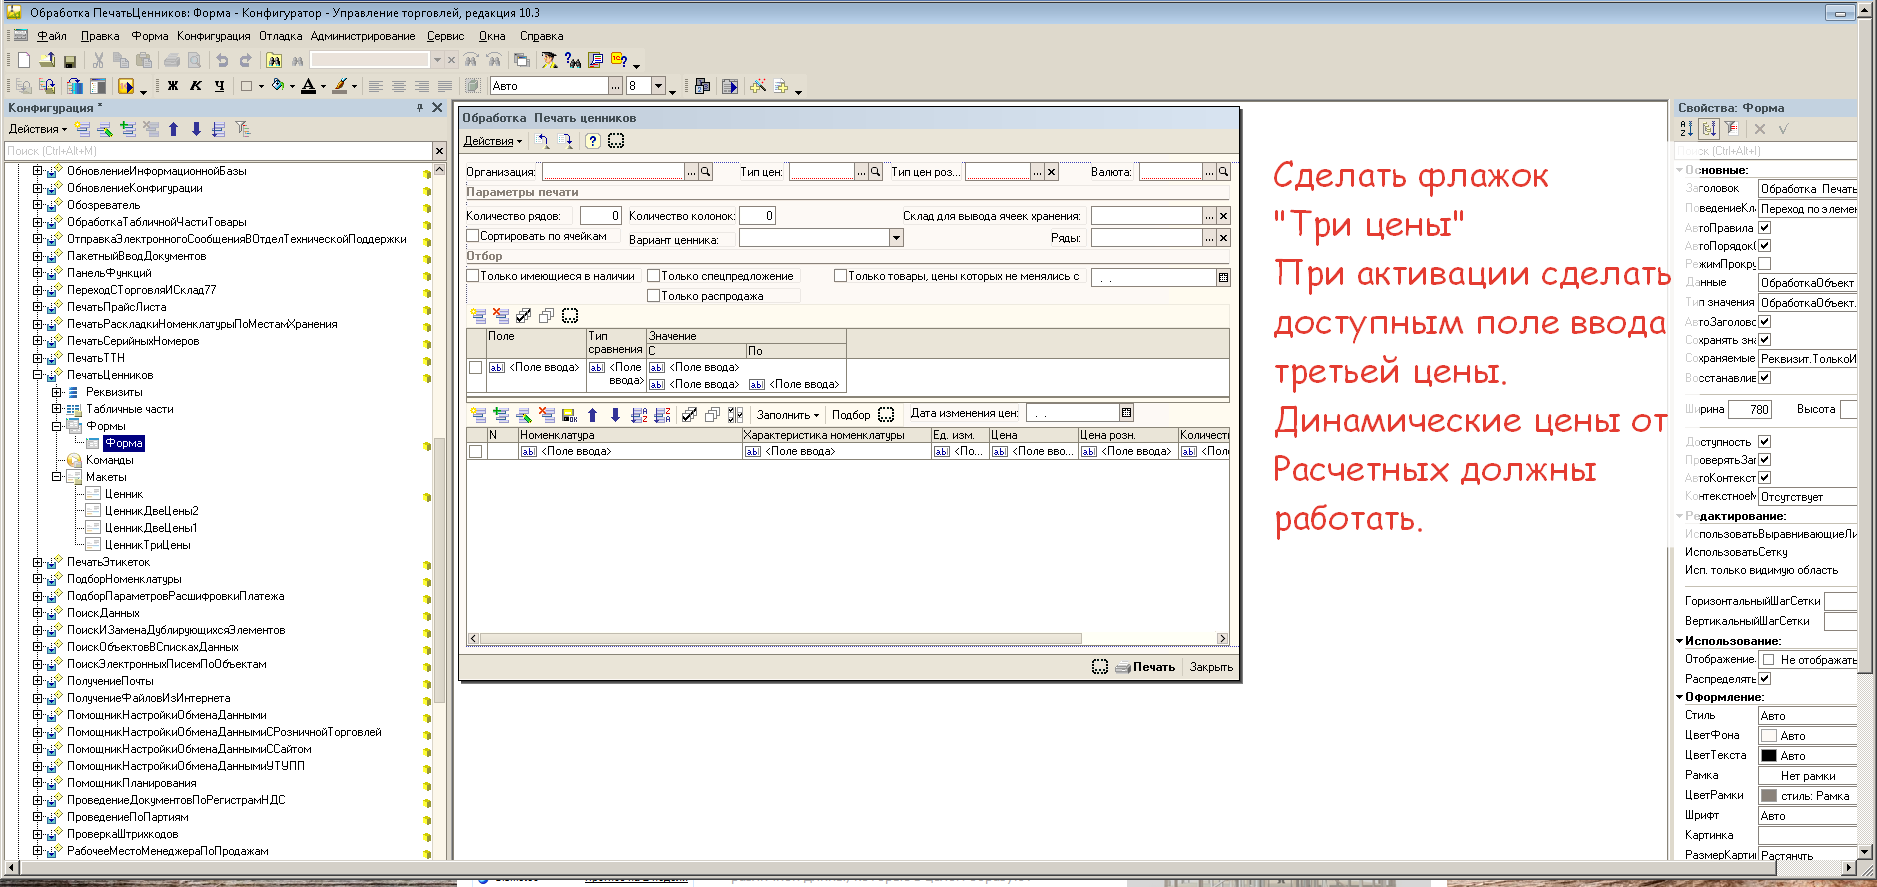Open the 'Заполнить' dropdown button
1877x887 pixels.
[787, 415]
